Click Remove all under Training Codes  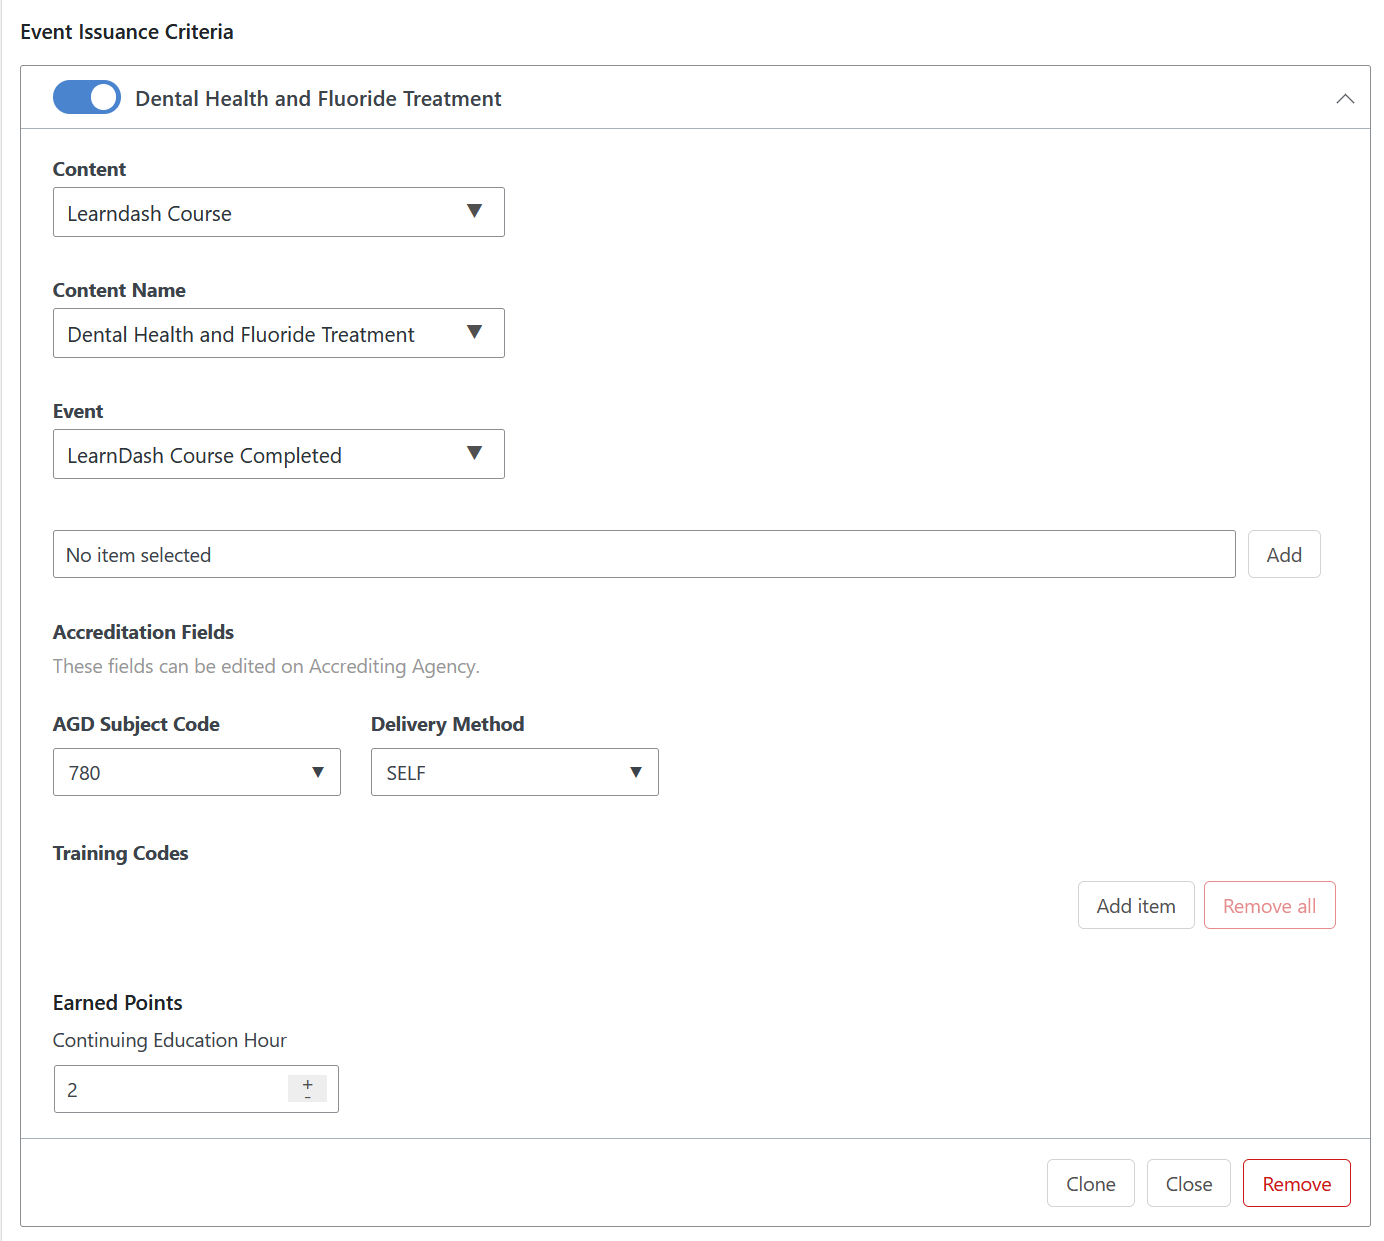(1269, 906)
